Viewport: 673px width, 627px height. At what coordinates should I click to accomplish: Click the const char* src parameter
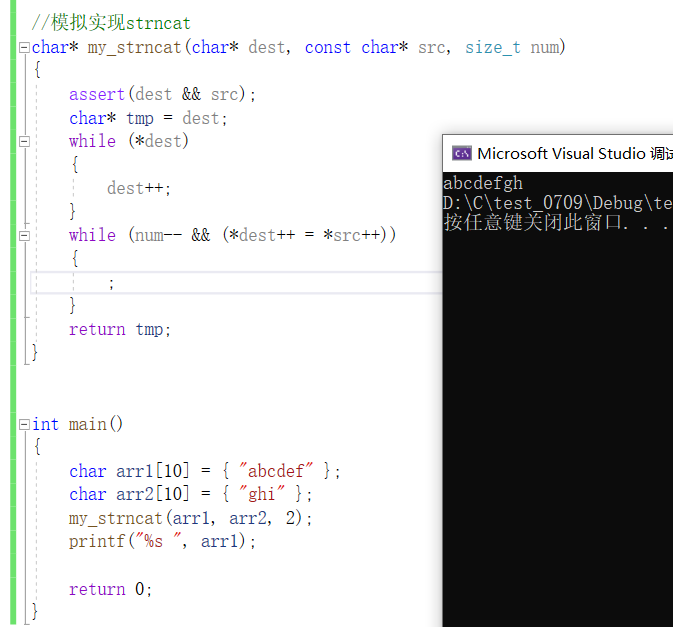point(377,47)
